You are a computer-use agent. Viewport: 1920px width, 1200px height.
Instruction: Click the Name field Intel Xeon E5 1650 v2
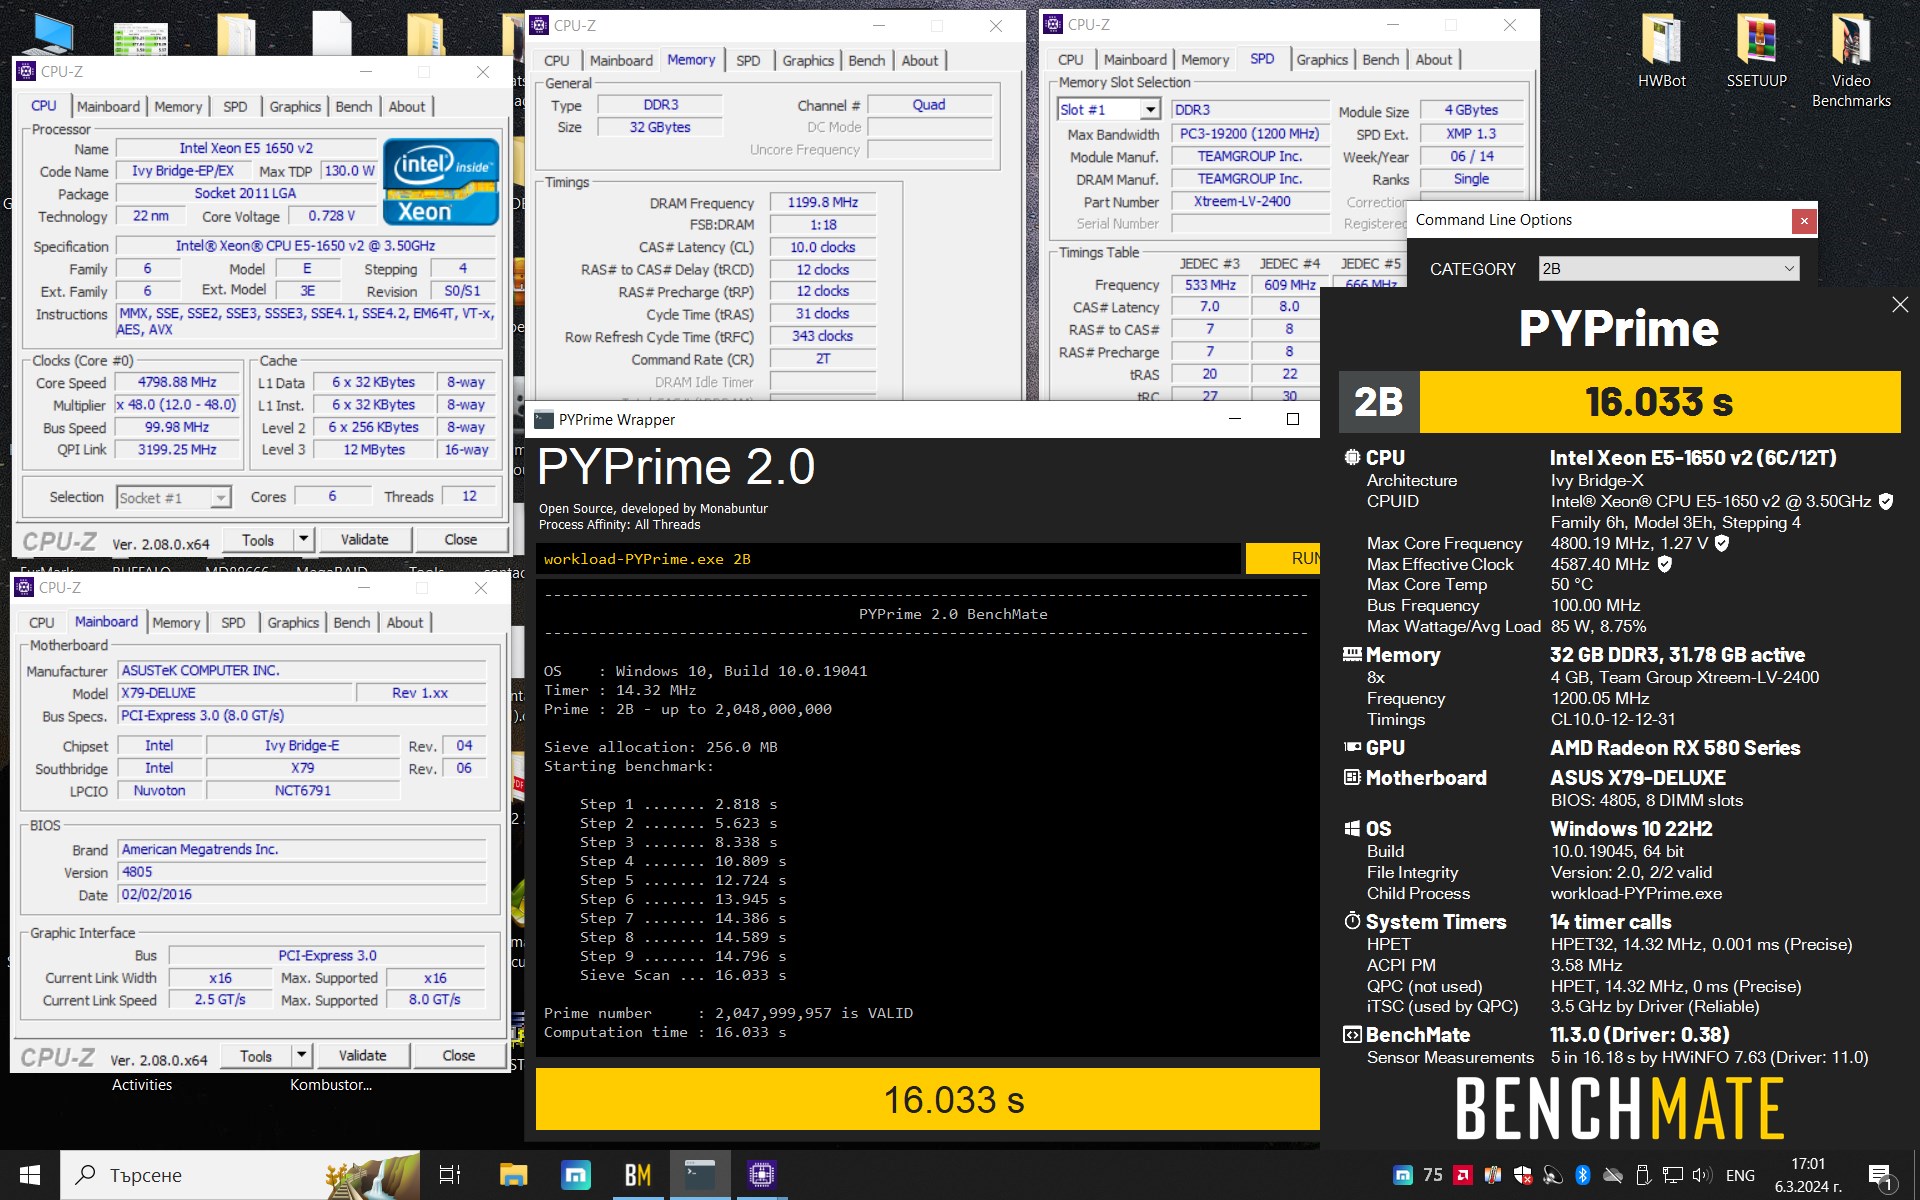click(x=246, y=148)
